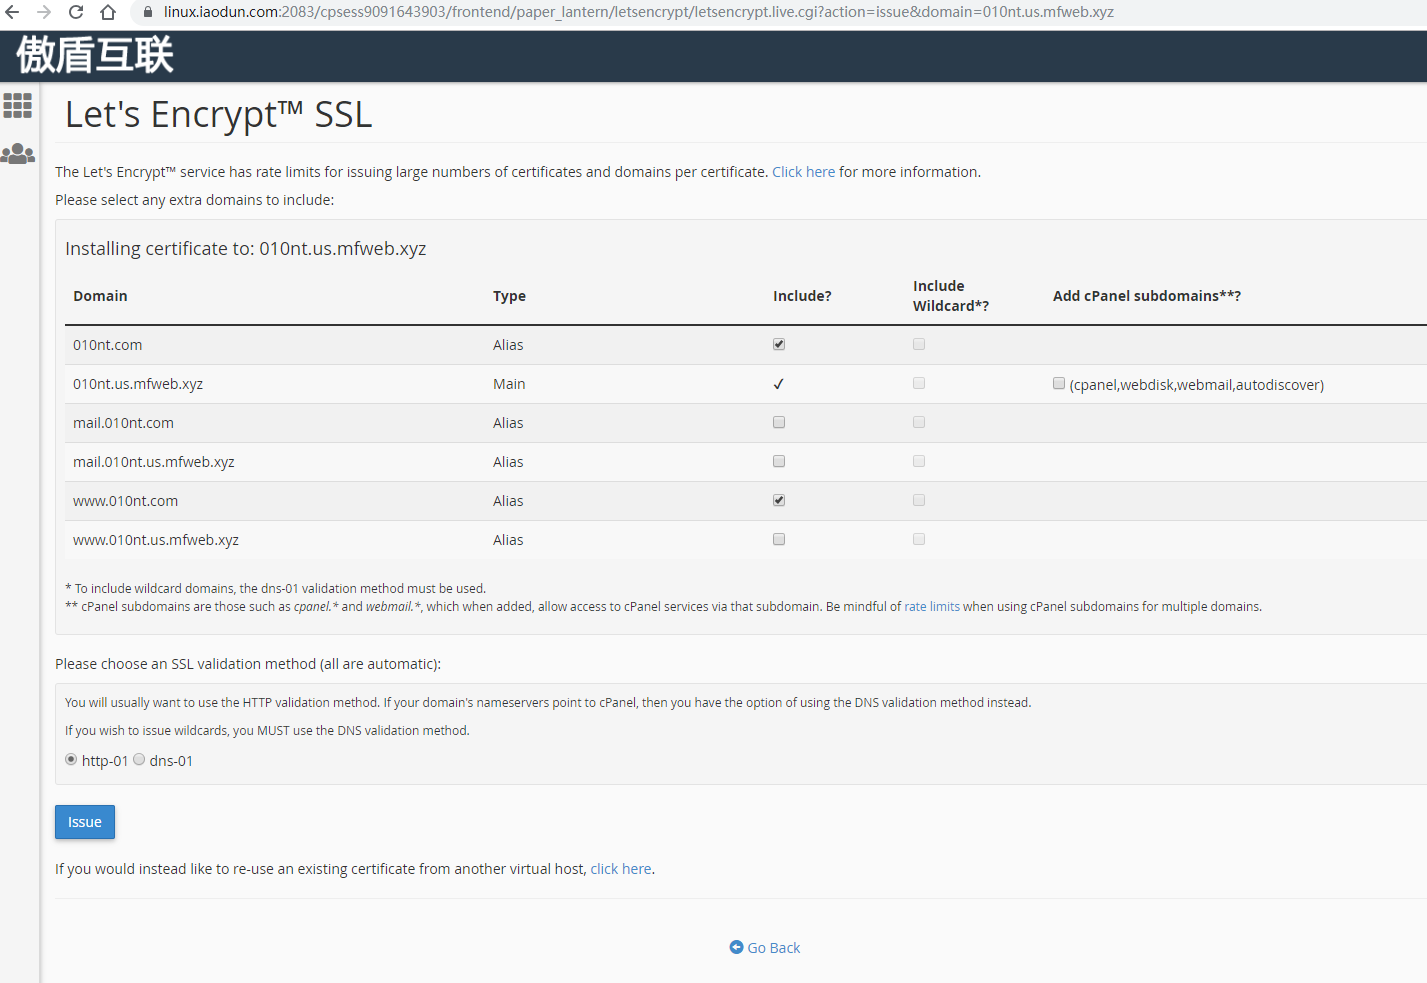Click the site security padlock icon
Screen dimensions: 1427x983
[148, 12]
